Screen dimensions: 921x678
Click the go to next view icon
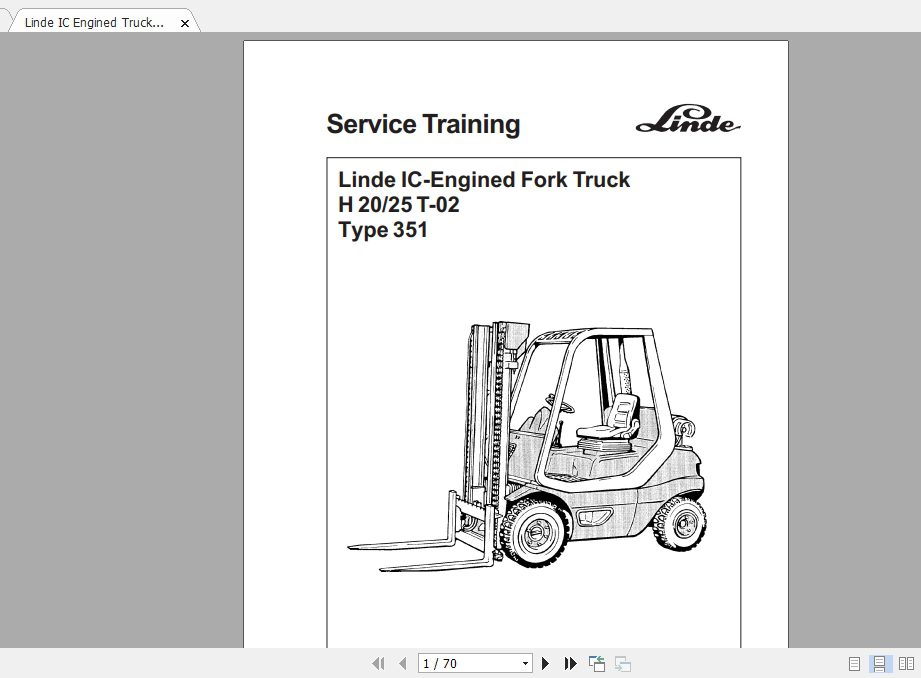(x=623, y=663)
